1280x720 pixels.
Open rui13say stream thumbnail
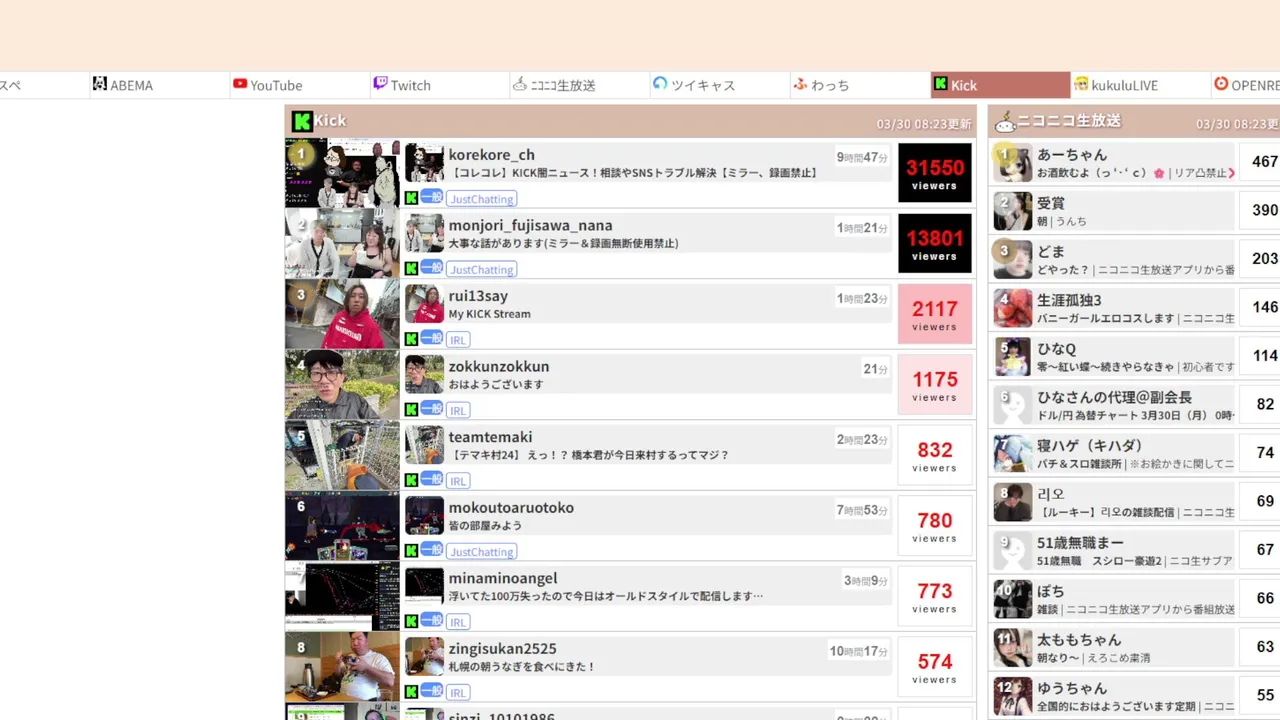point(342,314)
